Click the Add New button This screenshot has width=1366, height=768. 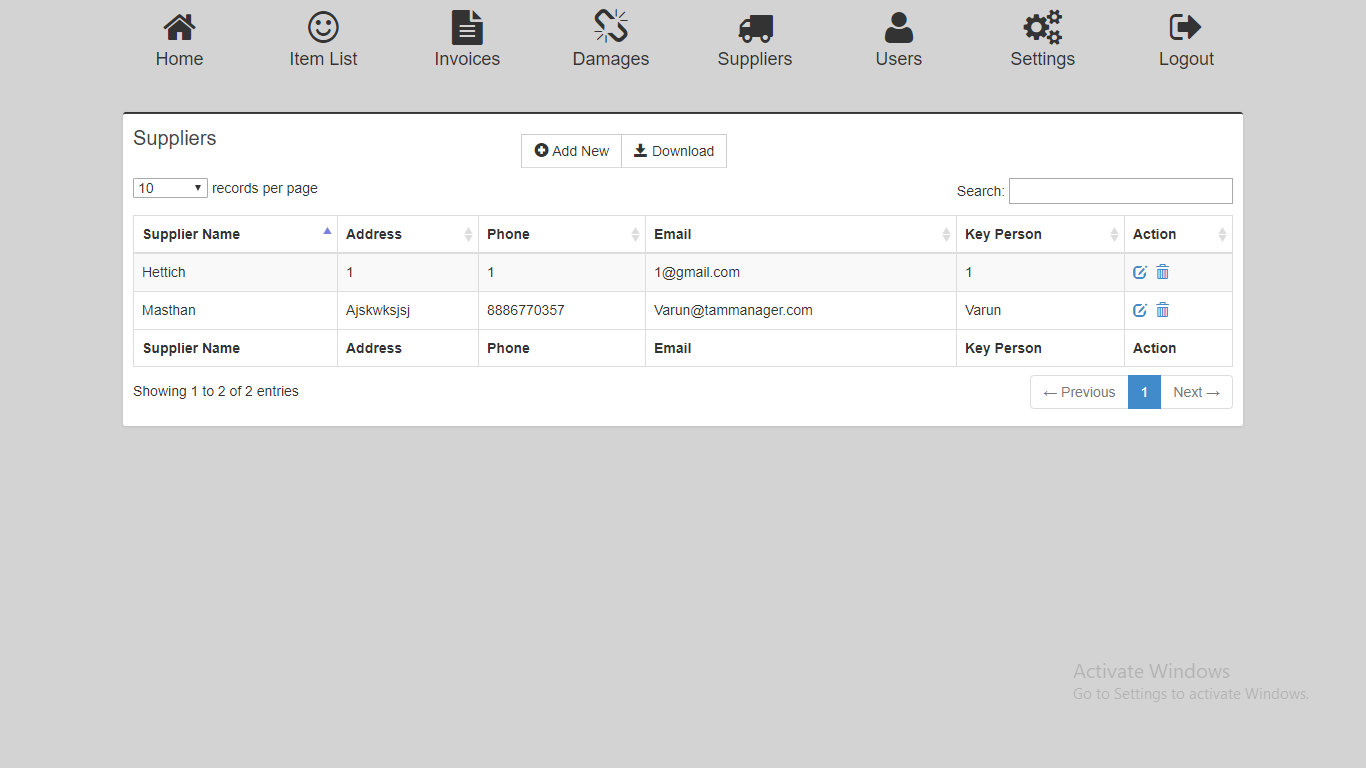pos(572,151)
